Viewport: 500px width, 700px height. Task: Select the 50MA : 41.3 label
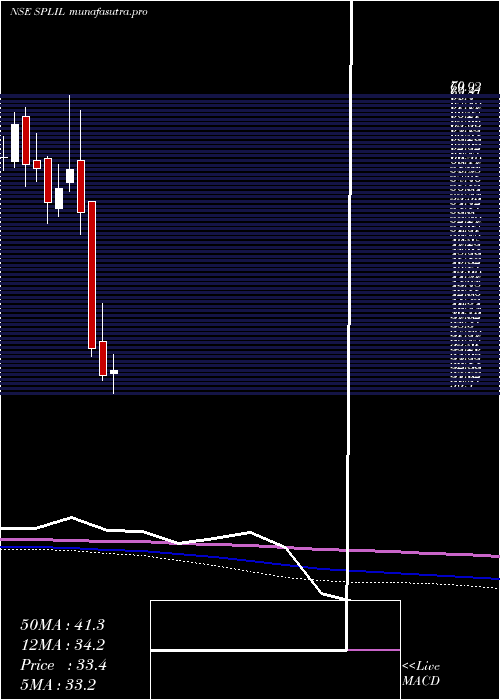pos(62,625)
